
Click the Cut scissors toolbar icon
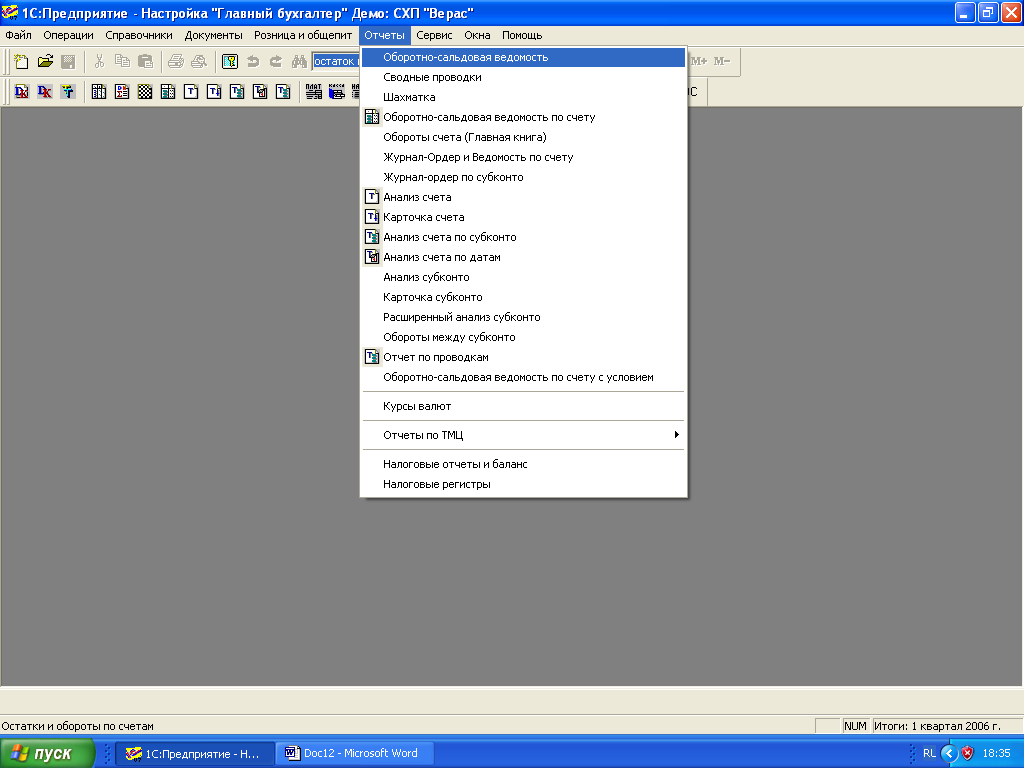[99, 61]
